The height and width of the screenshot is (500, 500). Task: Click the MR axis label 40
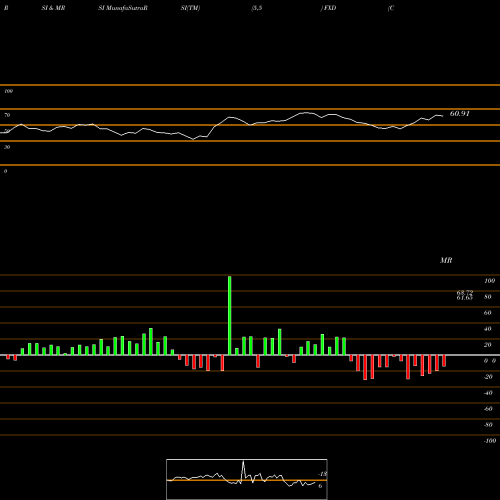487,329
